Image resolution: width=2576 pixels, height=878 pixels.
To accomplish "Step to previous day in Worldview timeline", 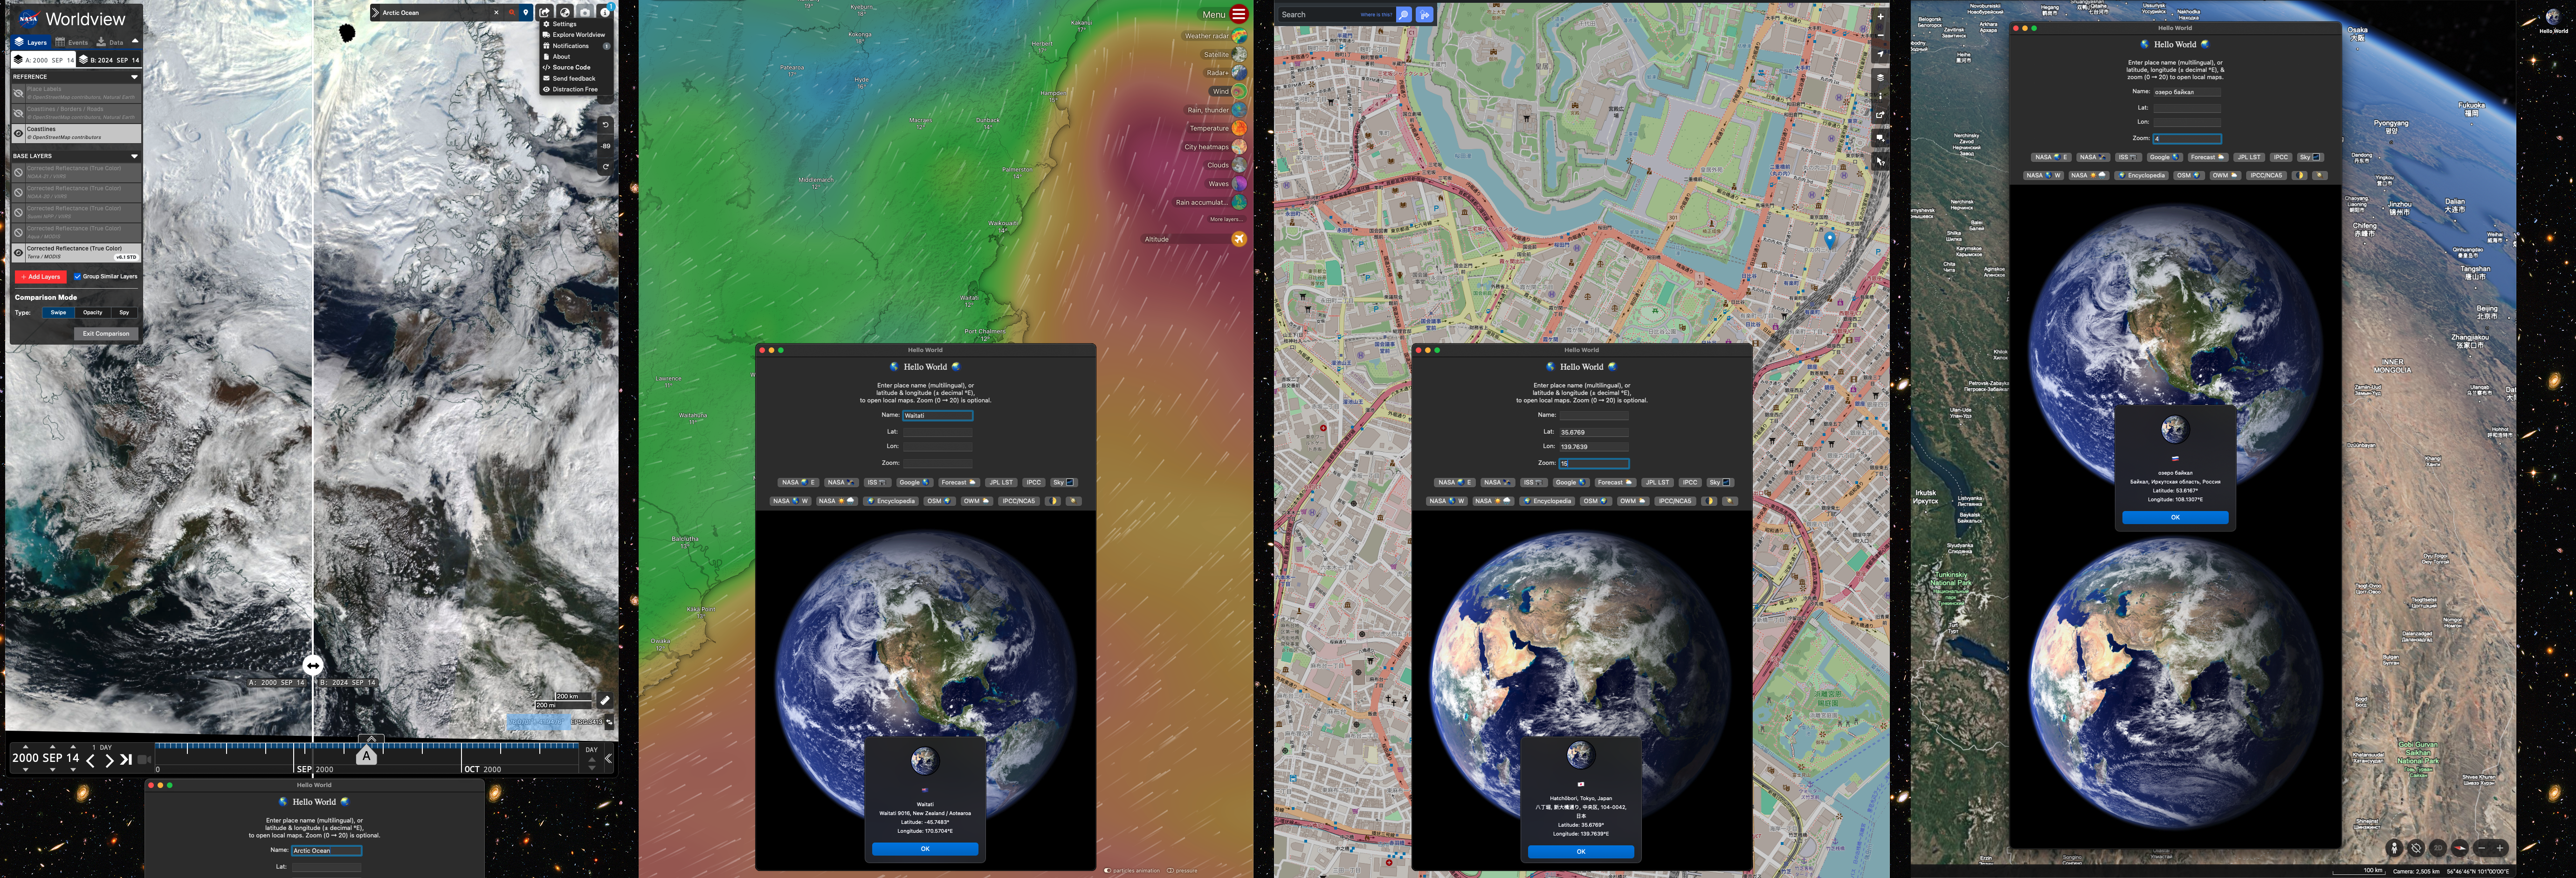I will click(x=90, y=760).
